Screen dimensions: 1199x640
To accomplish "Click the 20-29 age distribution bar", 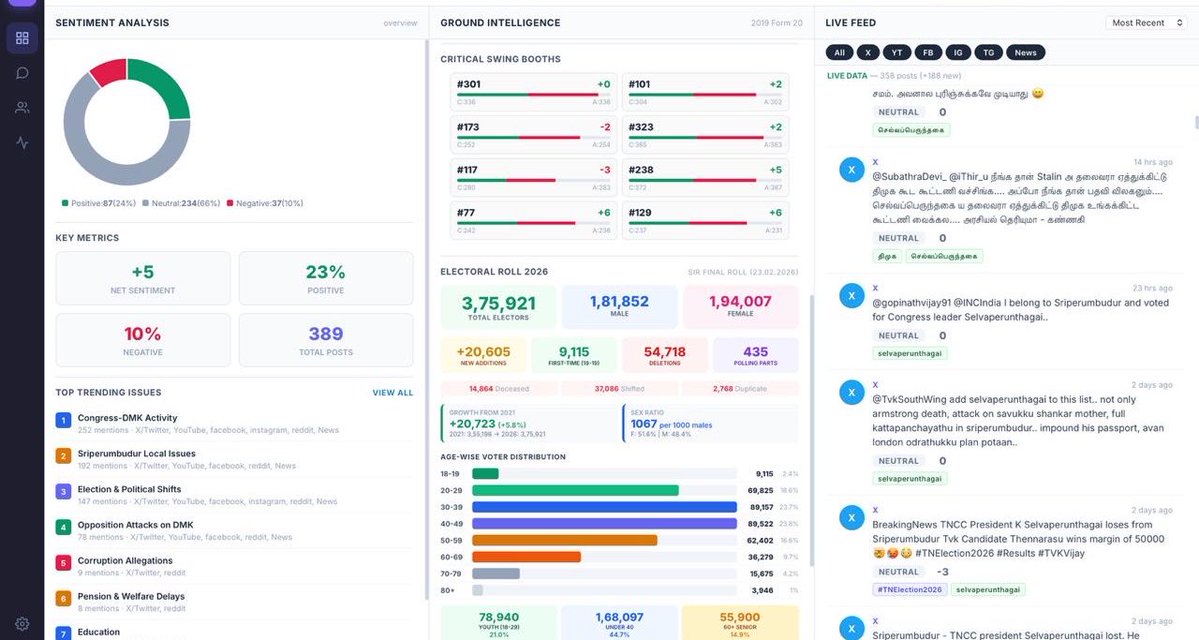I will pyautogui.click(x=575, y=490).
